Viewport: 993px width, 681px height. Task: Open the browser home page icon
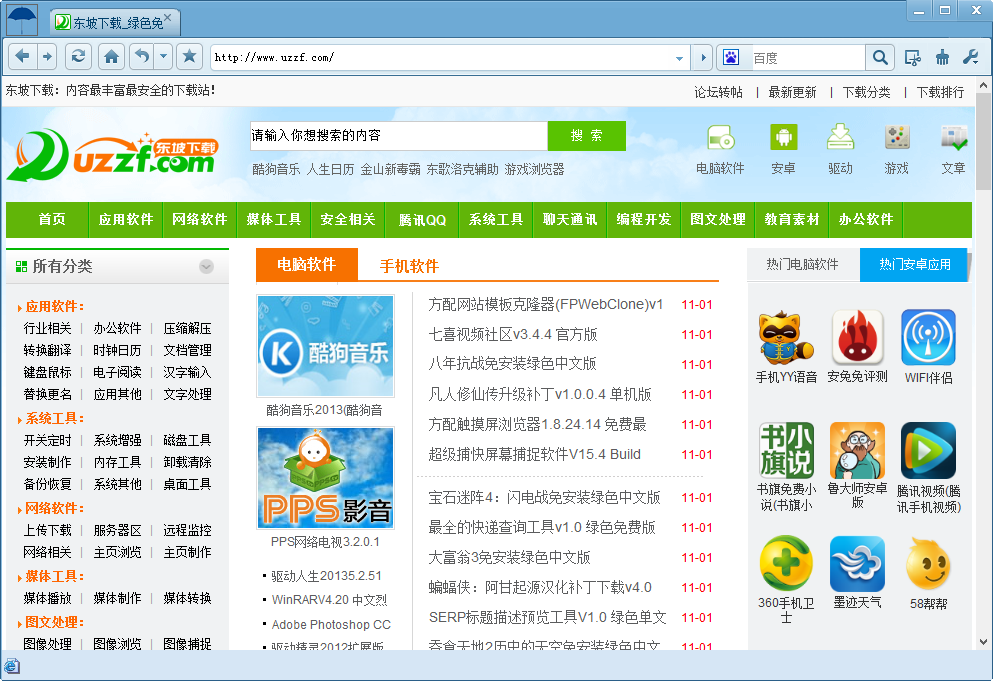[111, 56]
